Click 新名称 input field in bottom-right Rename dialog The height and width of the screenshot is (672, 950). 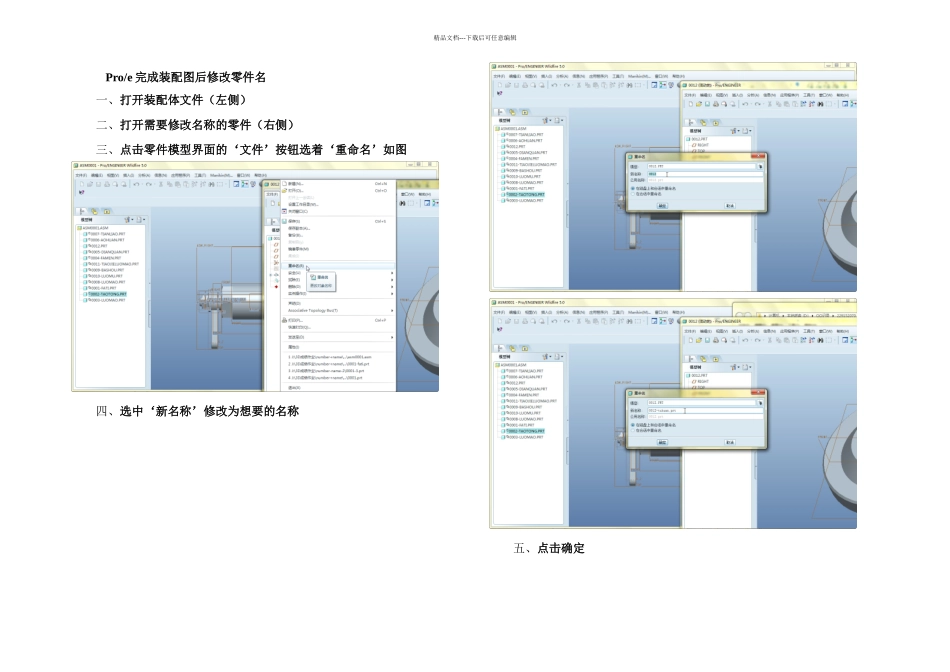(x=706, y=410)
